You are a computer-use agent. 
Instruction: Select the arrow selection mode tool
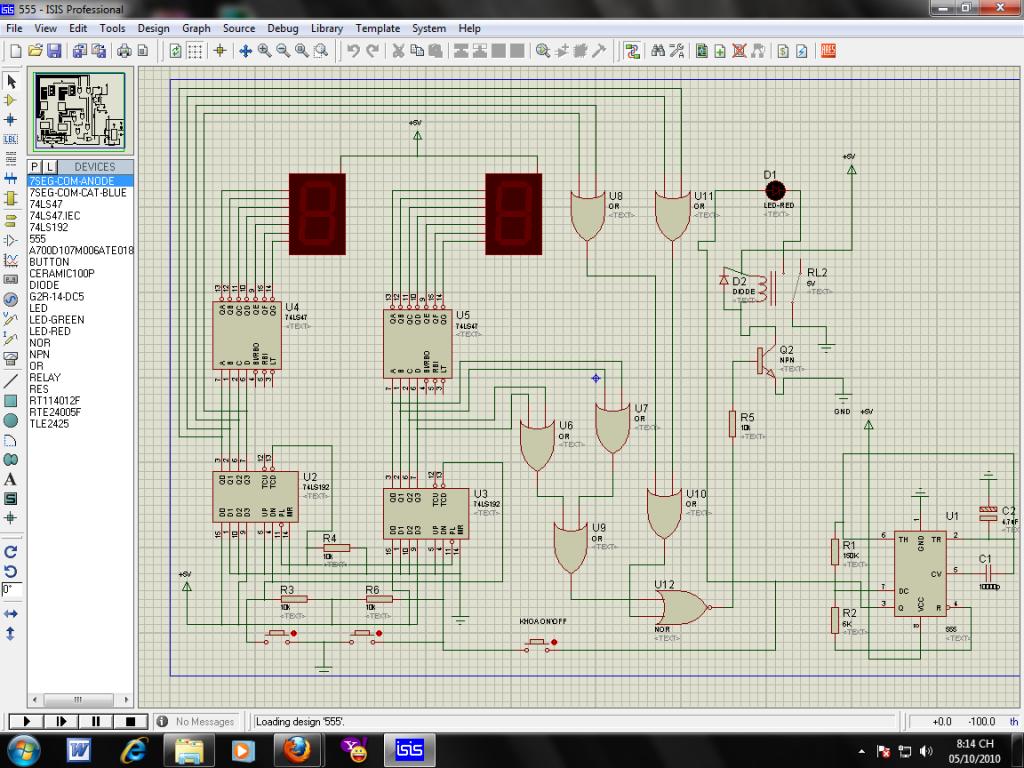pyautogui.click(x=11, y=81)
